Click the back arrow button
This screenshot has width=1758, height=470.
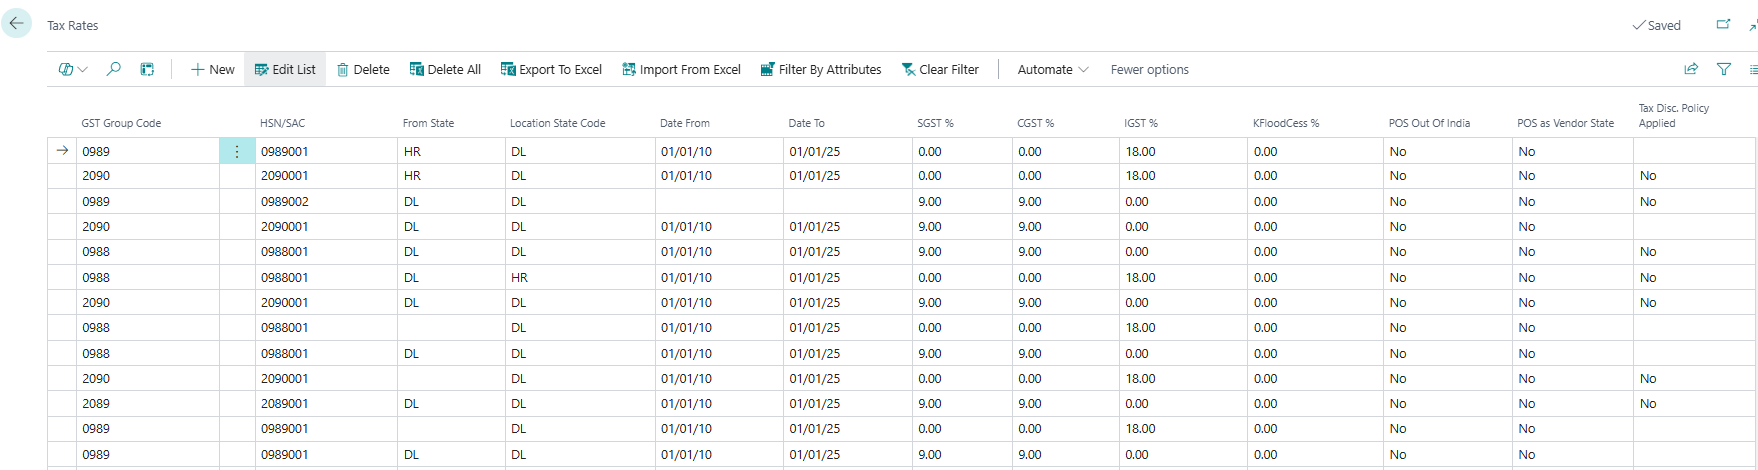16,23
